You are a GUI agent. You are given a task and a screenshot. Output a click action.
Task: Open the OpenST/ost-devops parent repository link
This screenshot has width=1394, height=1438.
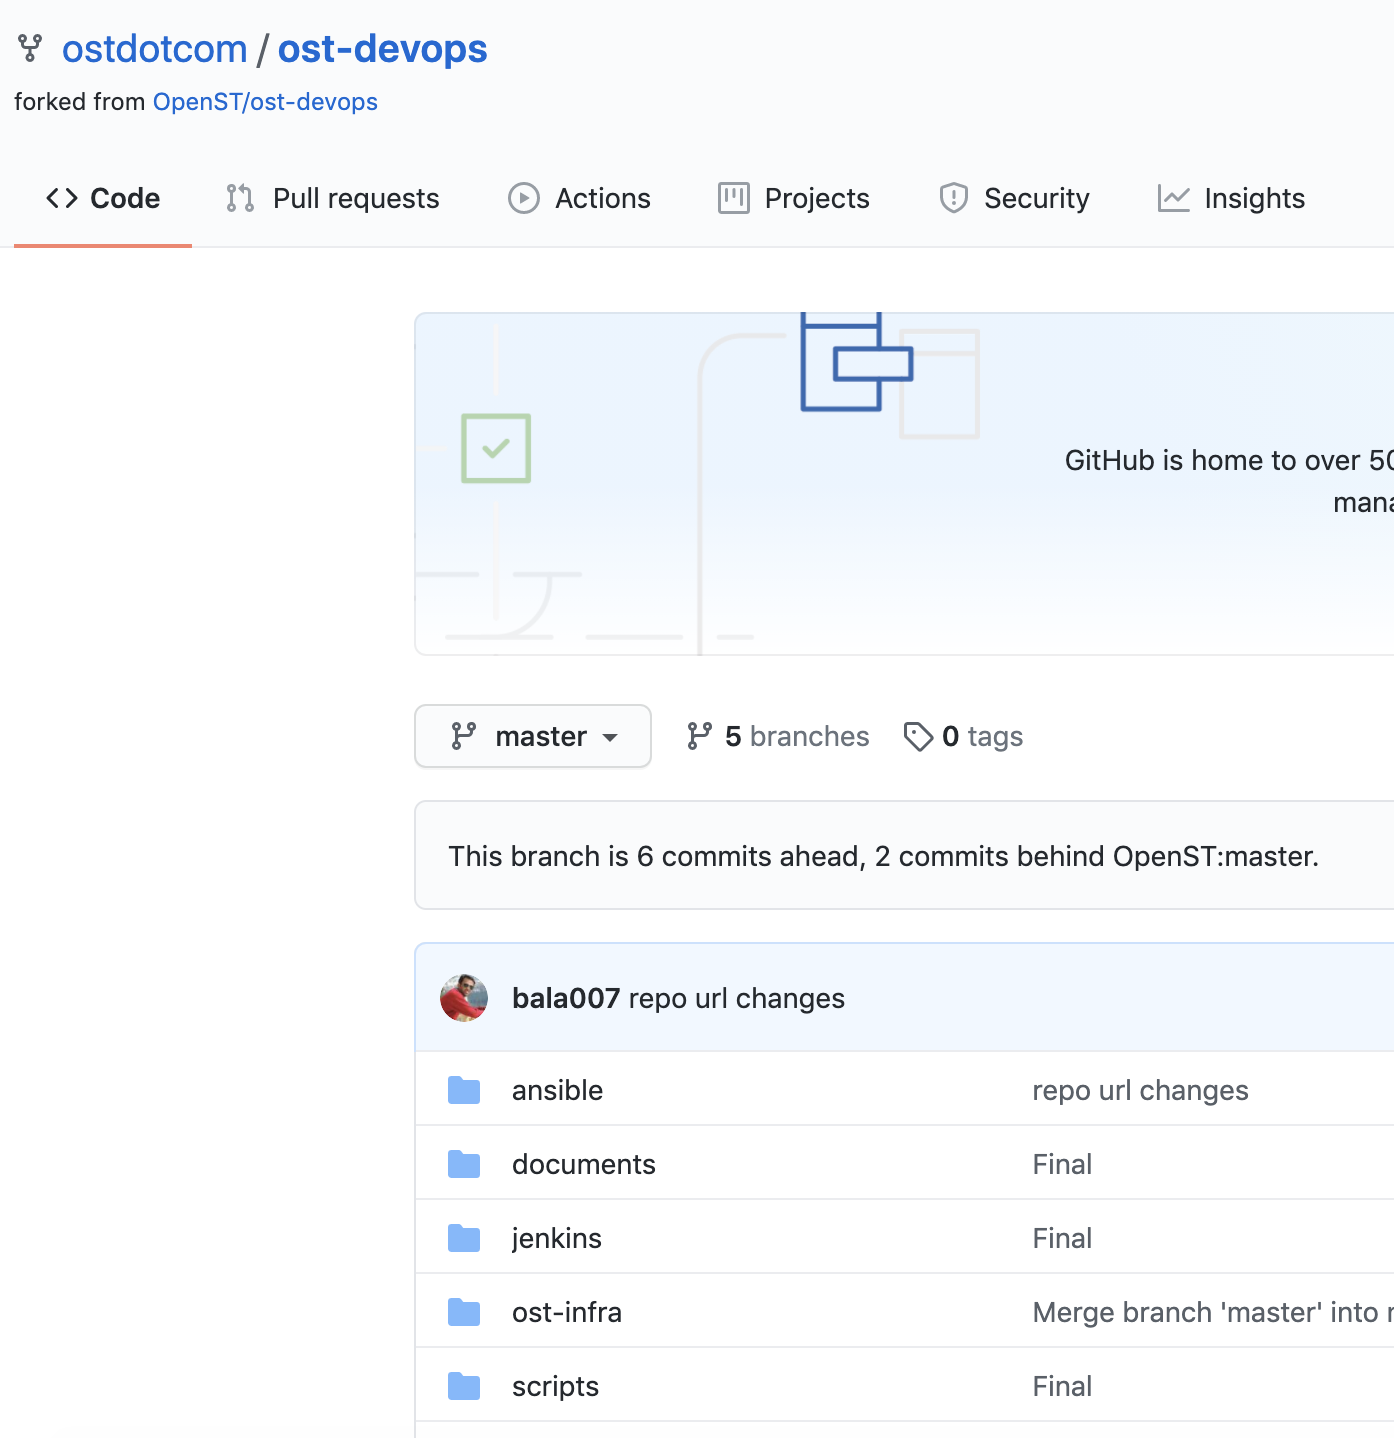click(x=265, y=102)
